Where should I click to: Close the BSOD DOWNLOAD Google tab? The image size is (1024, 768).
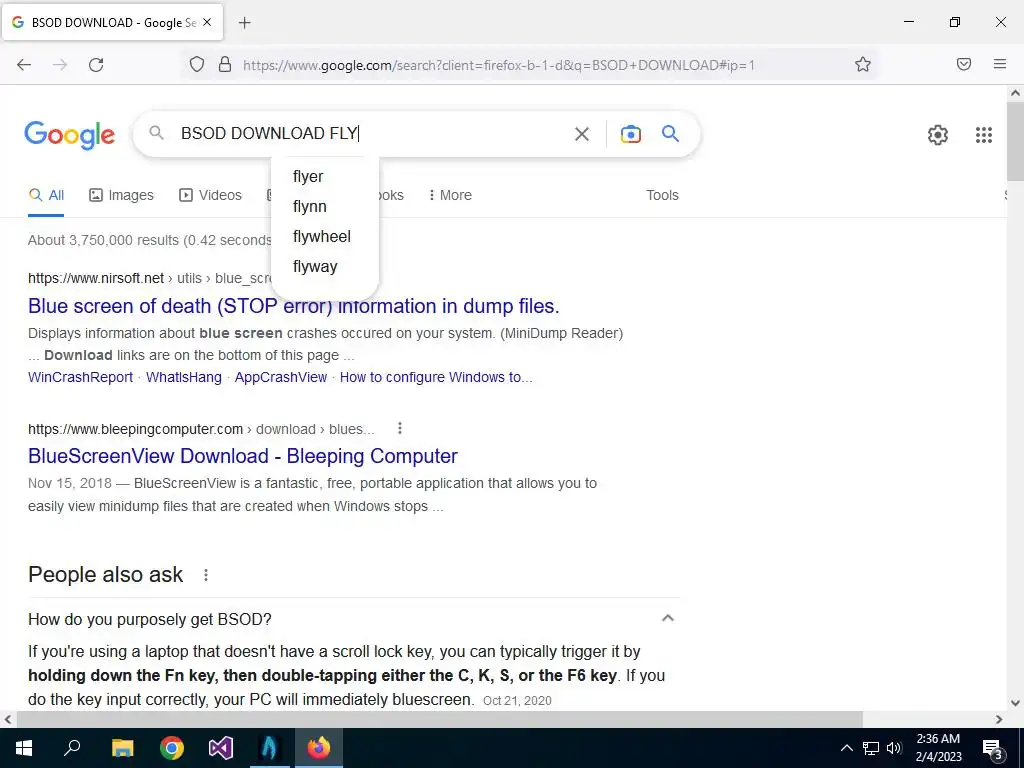(207, 22)
